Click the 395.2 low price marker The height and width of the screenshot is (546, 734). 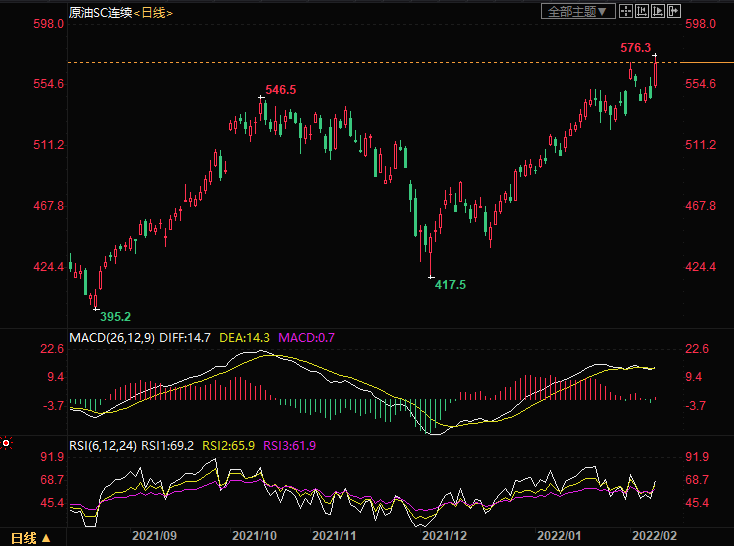(115, 315)
